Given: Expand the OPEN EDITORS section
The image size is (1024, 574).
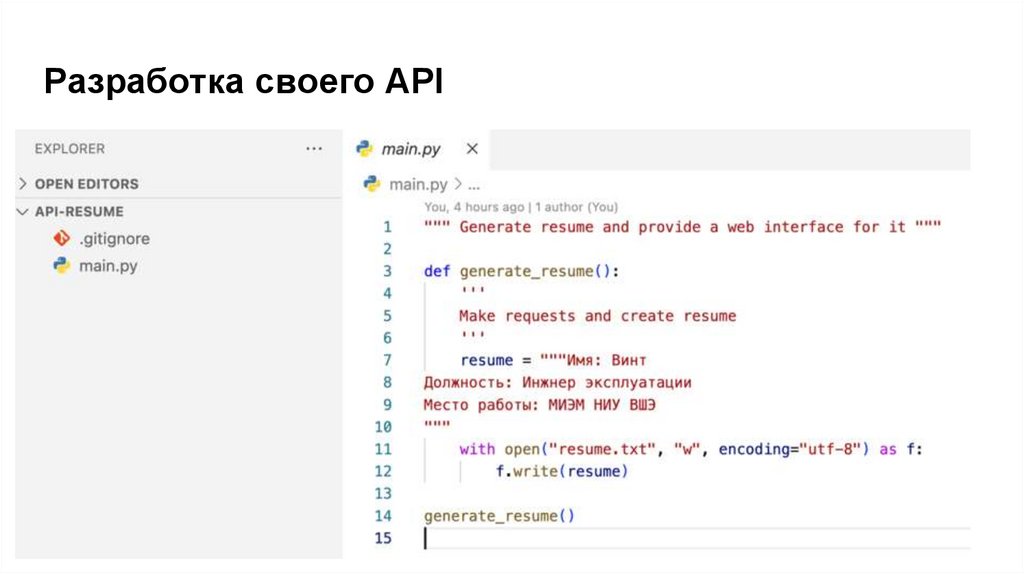Looking at the screenshot, I should click(x=24, y=184).
